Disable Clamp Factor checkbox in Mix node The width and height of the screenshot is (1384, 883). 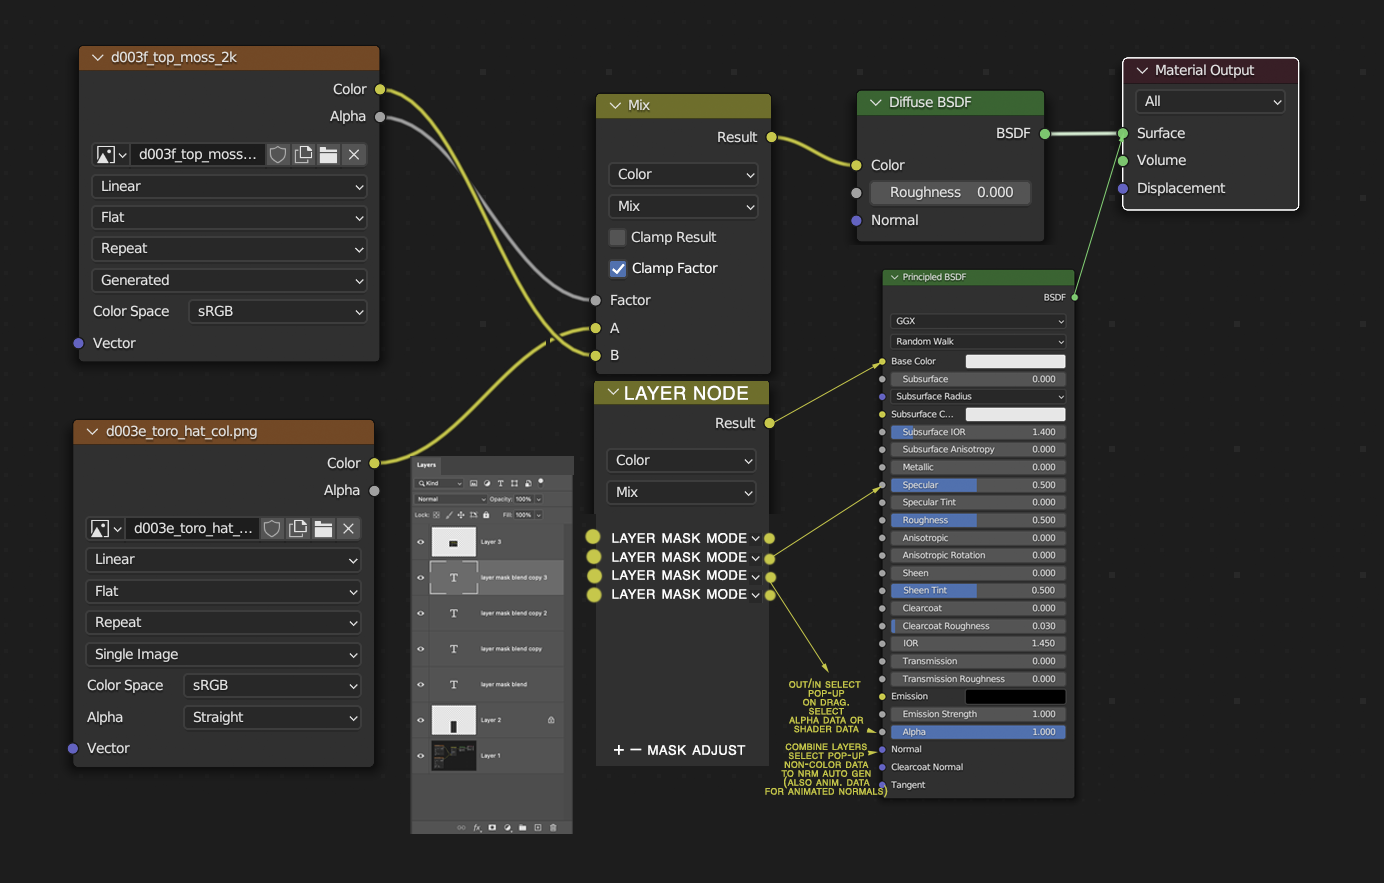click(x=618, y=268)
